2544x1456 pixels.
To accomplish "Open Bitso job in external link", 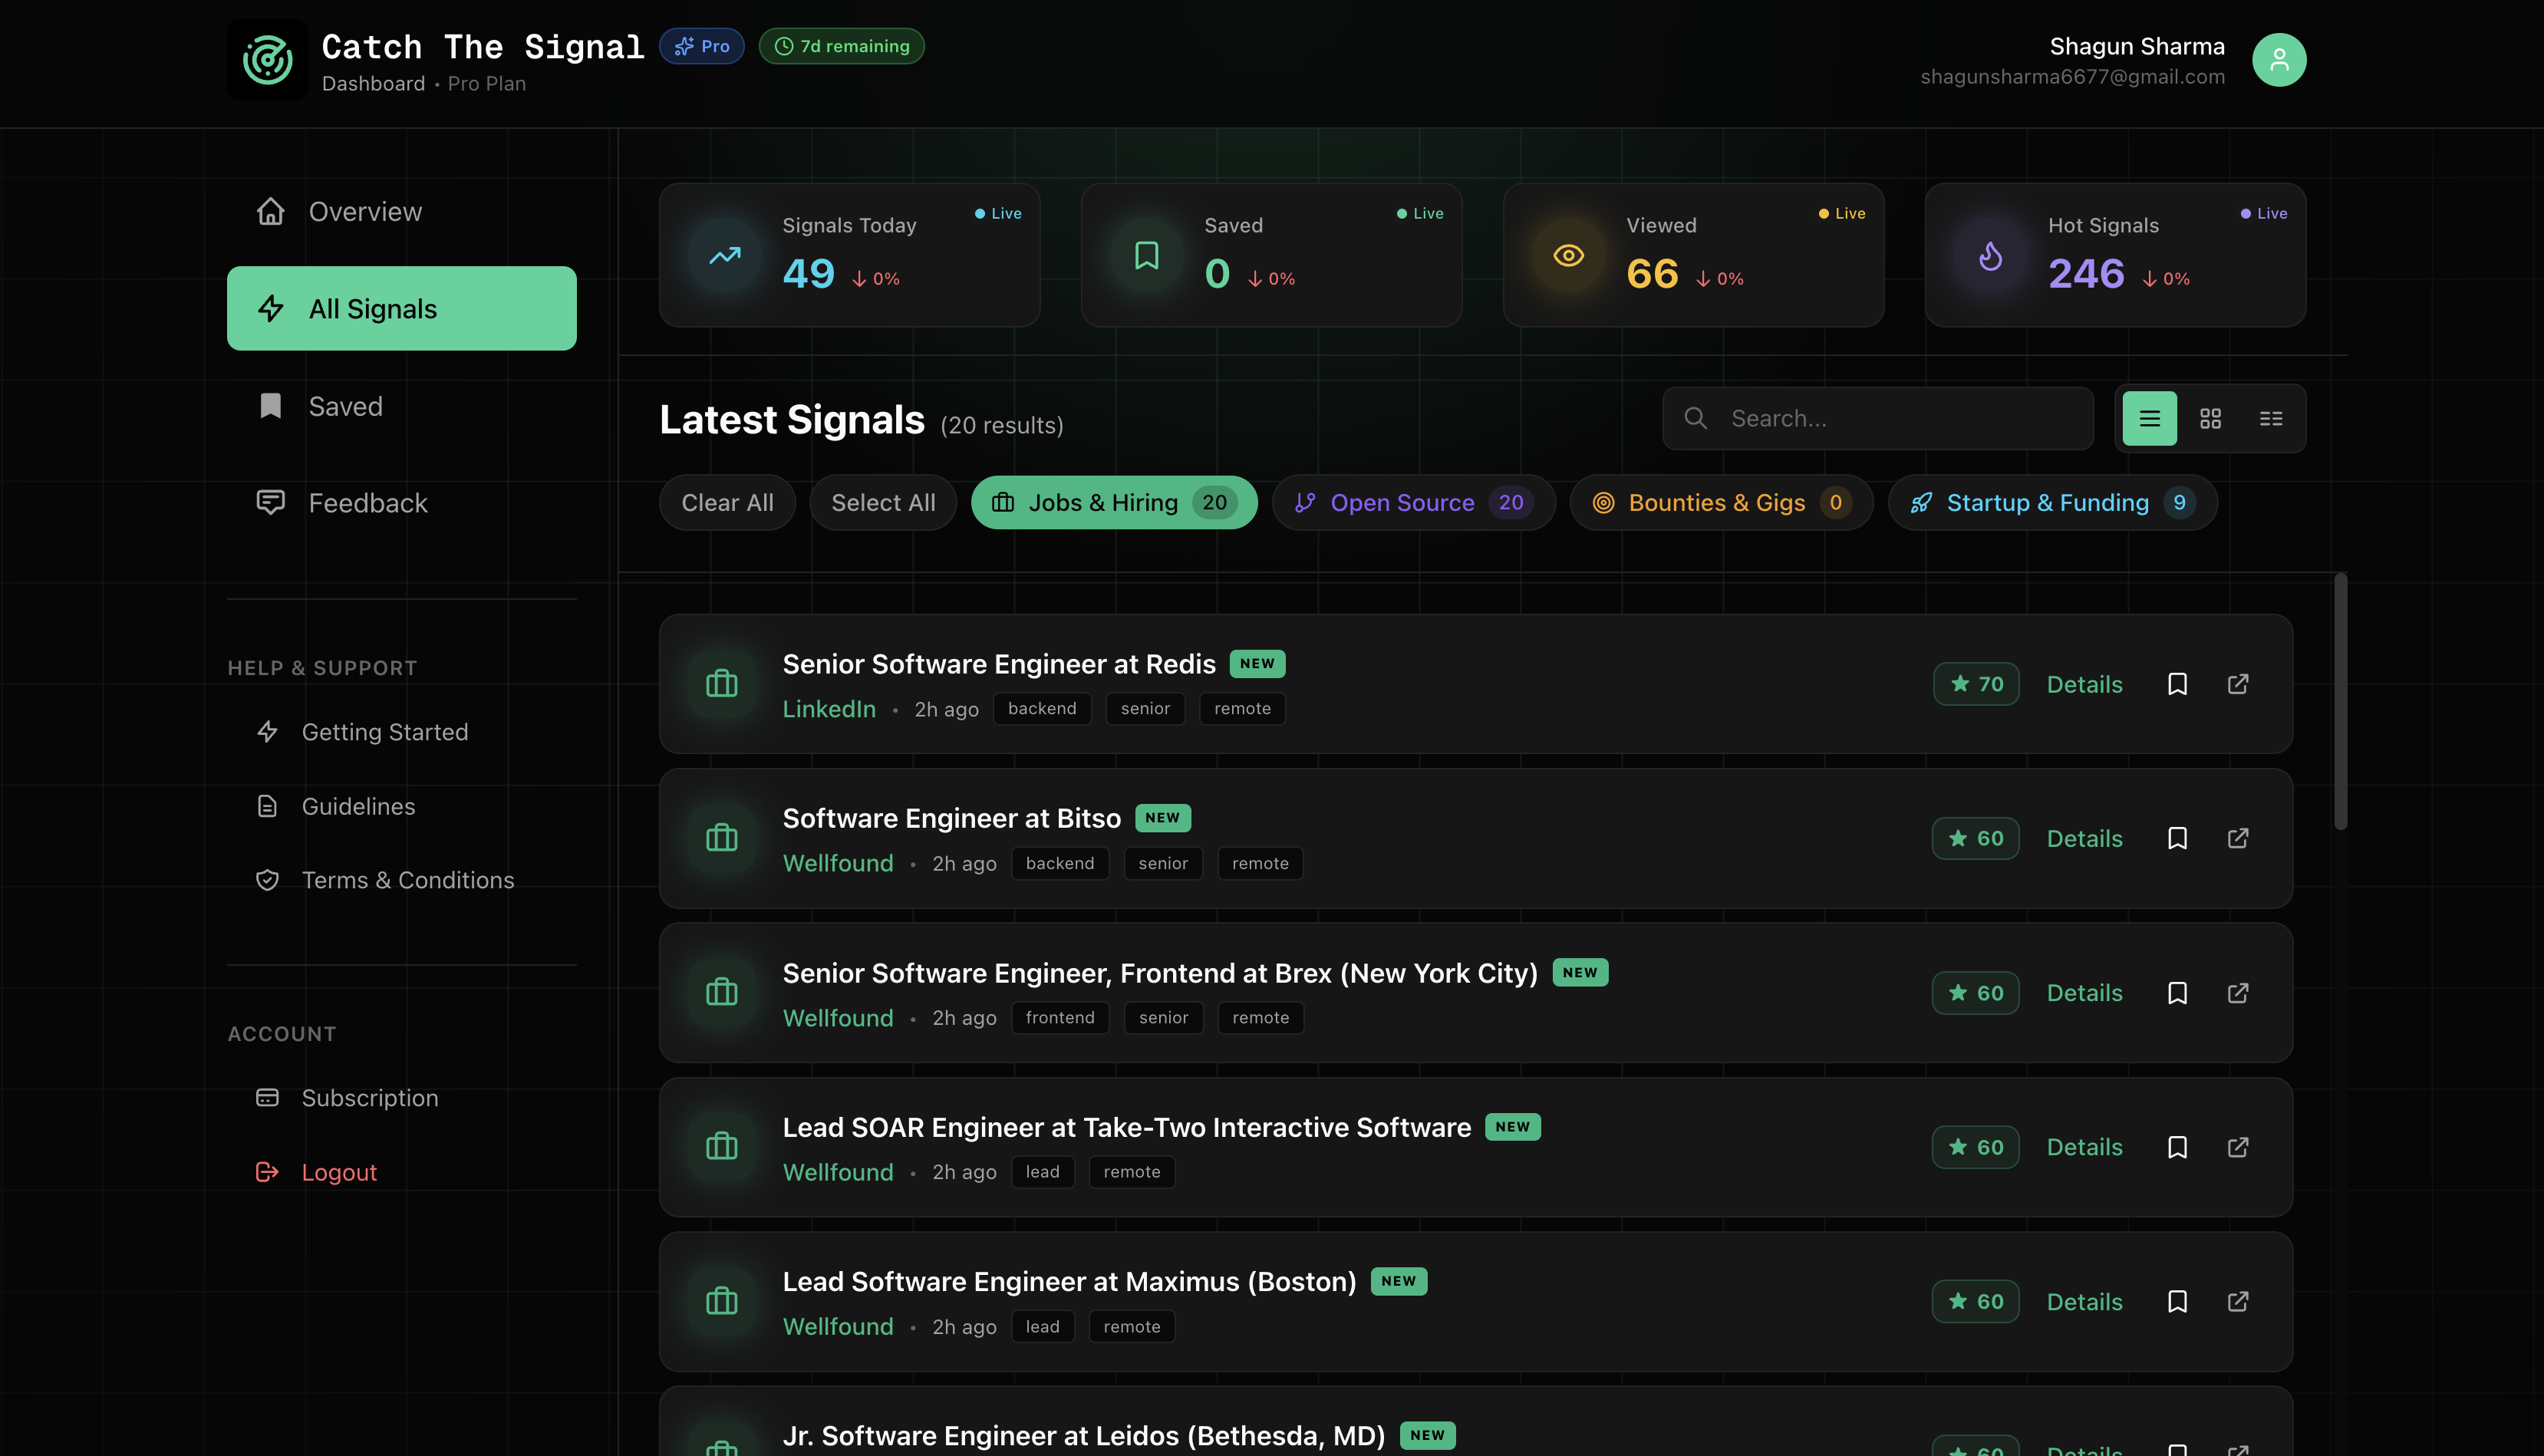I will click(2237, 838).
